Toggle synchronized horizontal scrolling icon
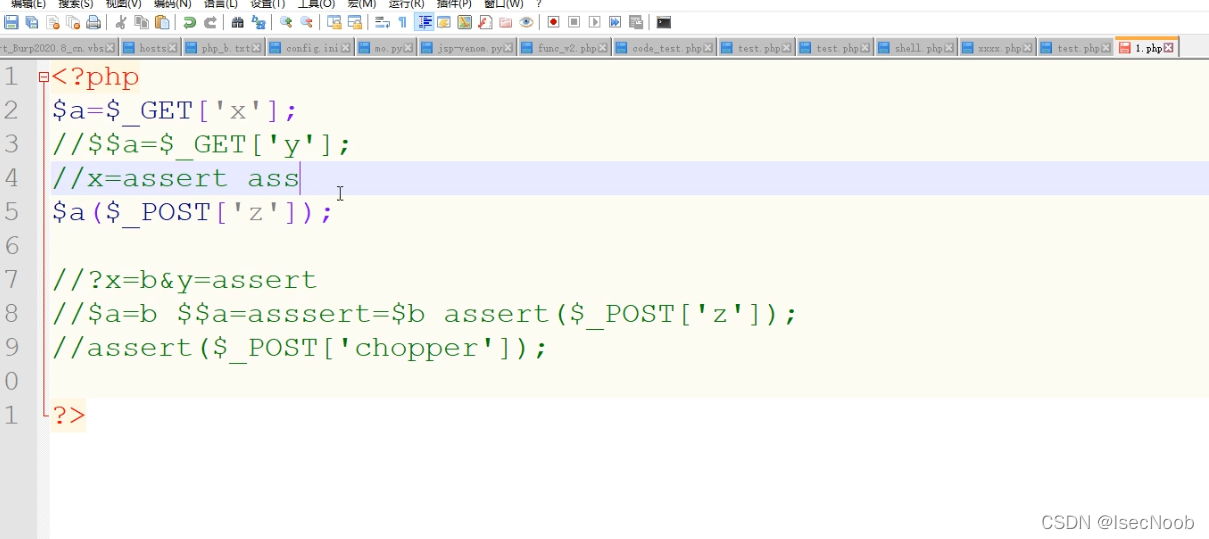Screen dimensions: 1209x539 coord(354,22)
